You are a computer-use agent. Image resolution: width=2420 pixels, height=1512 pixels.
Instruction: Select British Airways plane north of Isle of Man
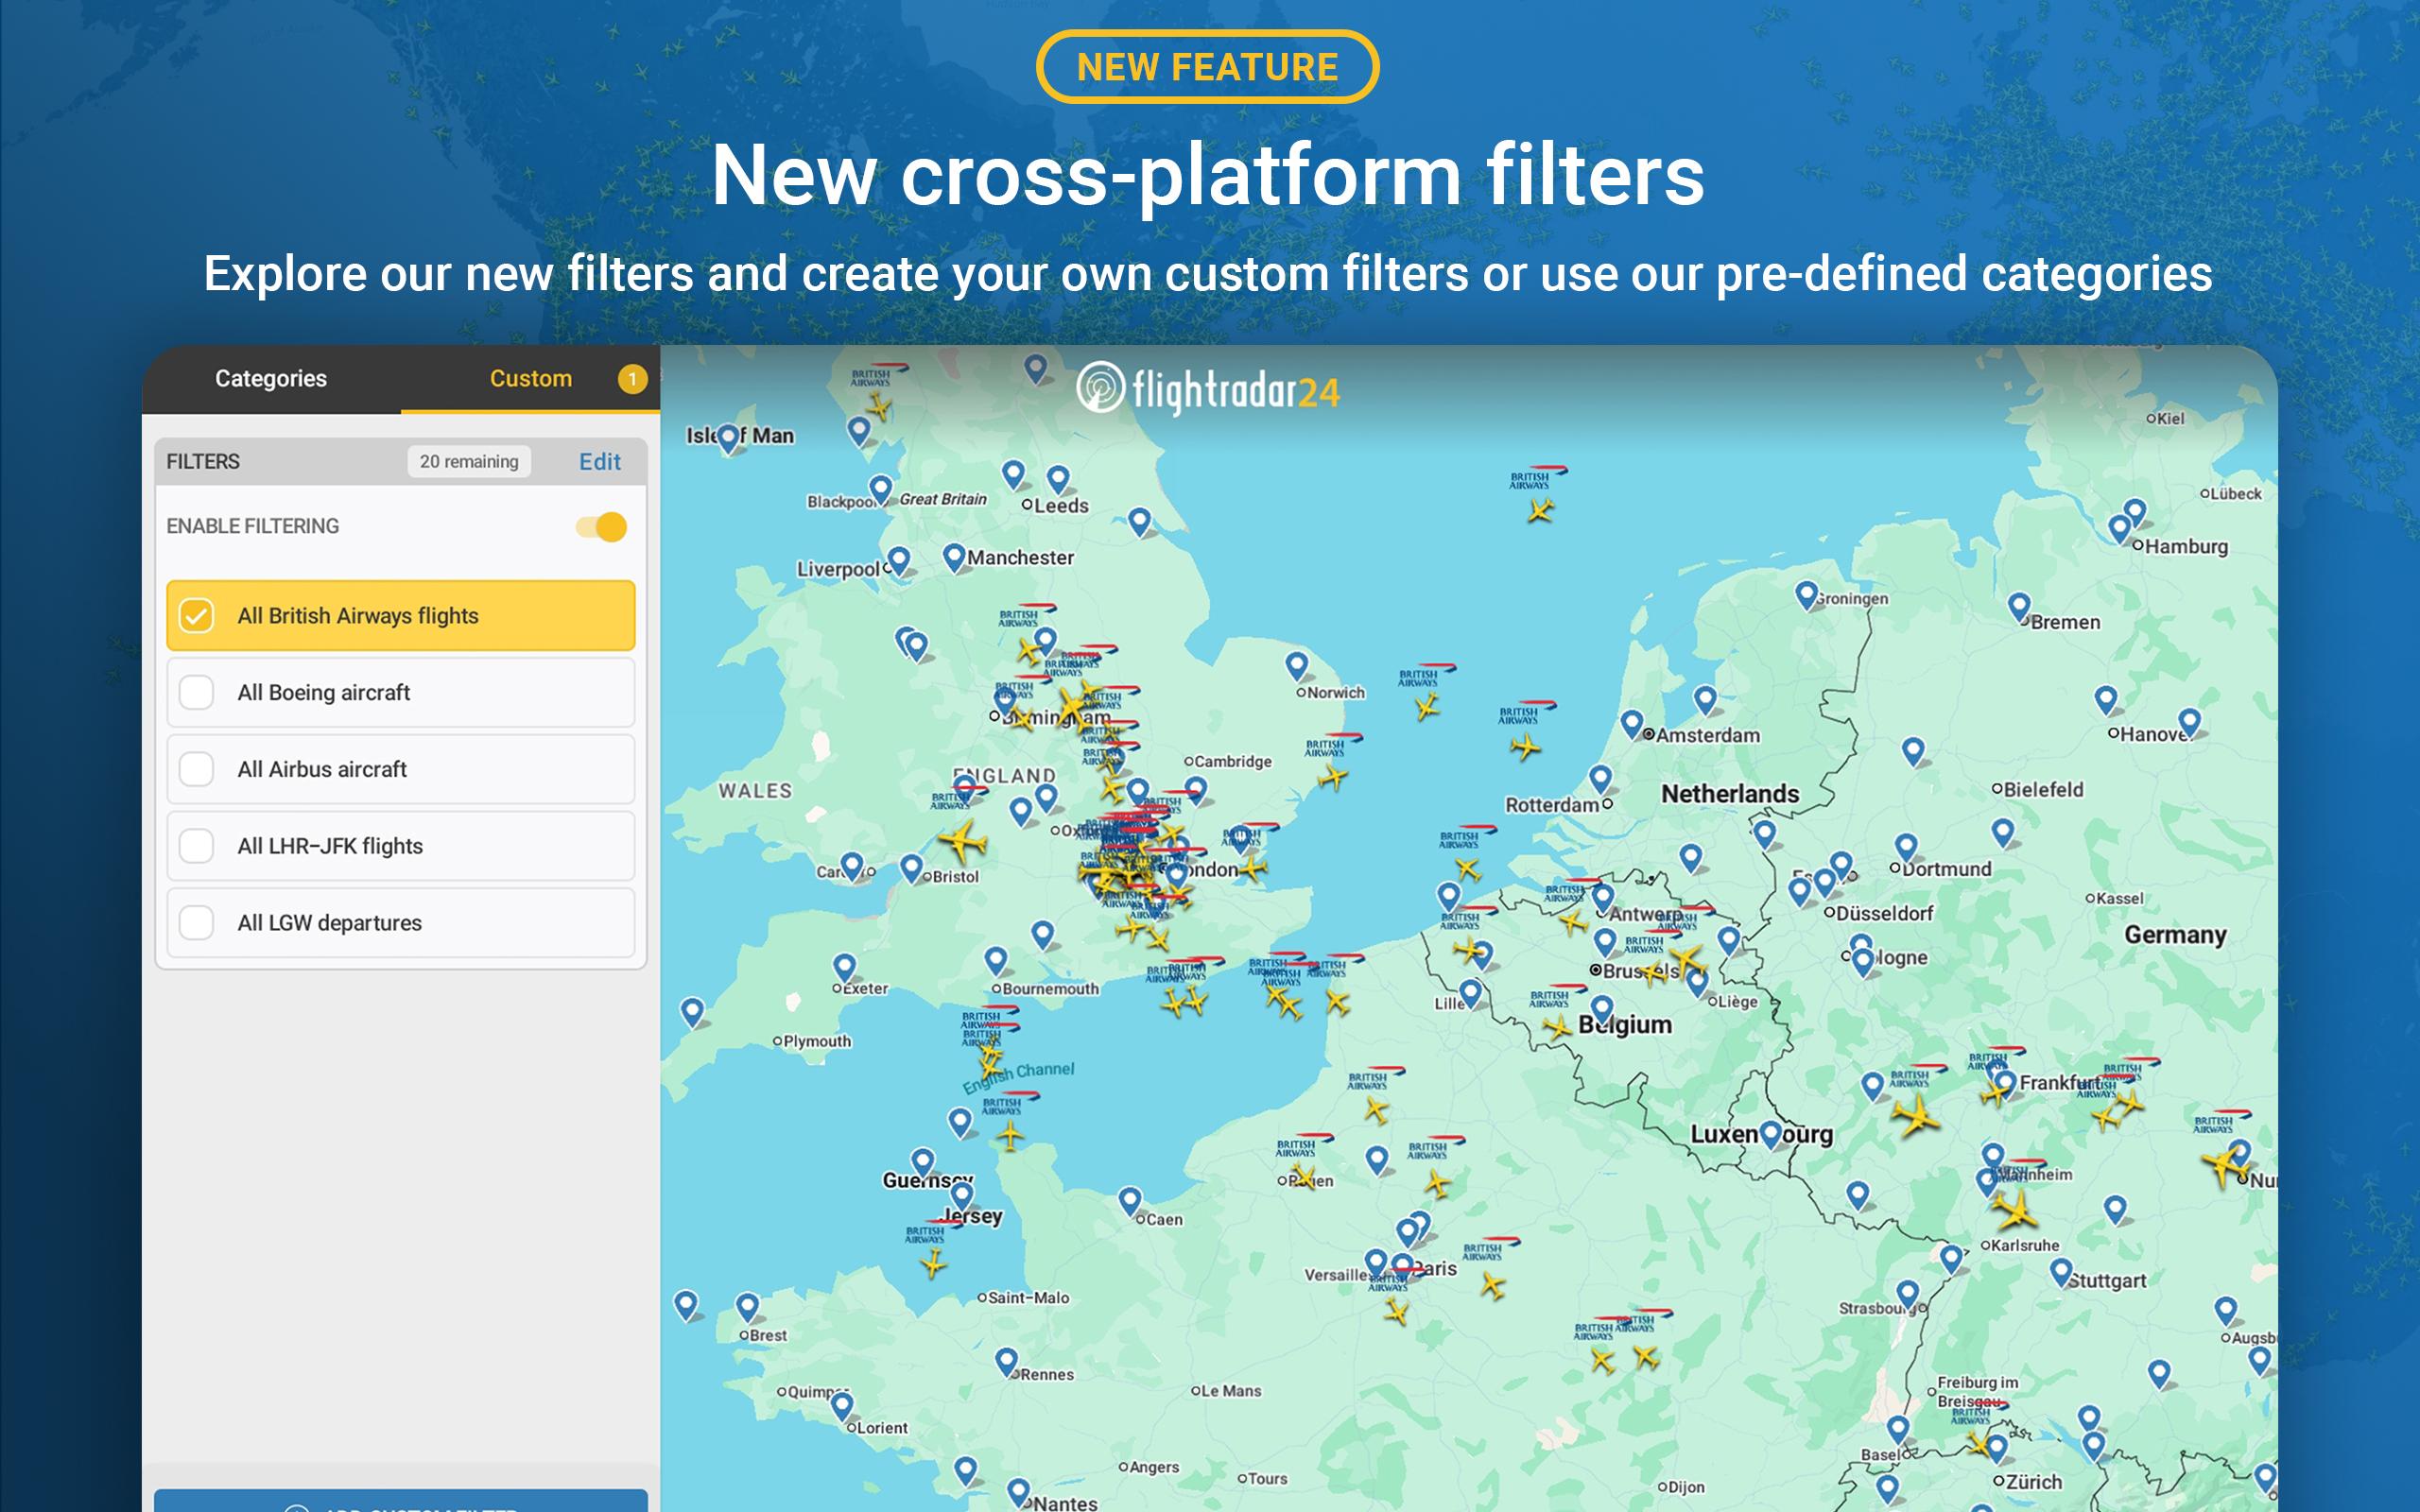tap(879, 406)
